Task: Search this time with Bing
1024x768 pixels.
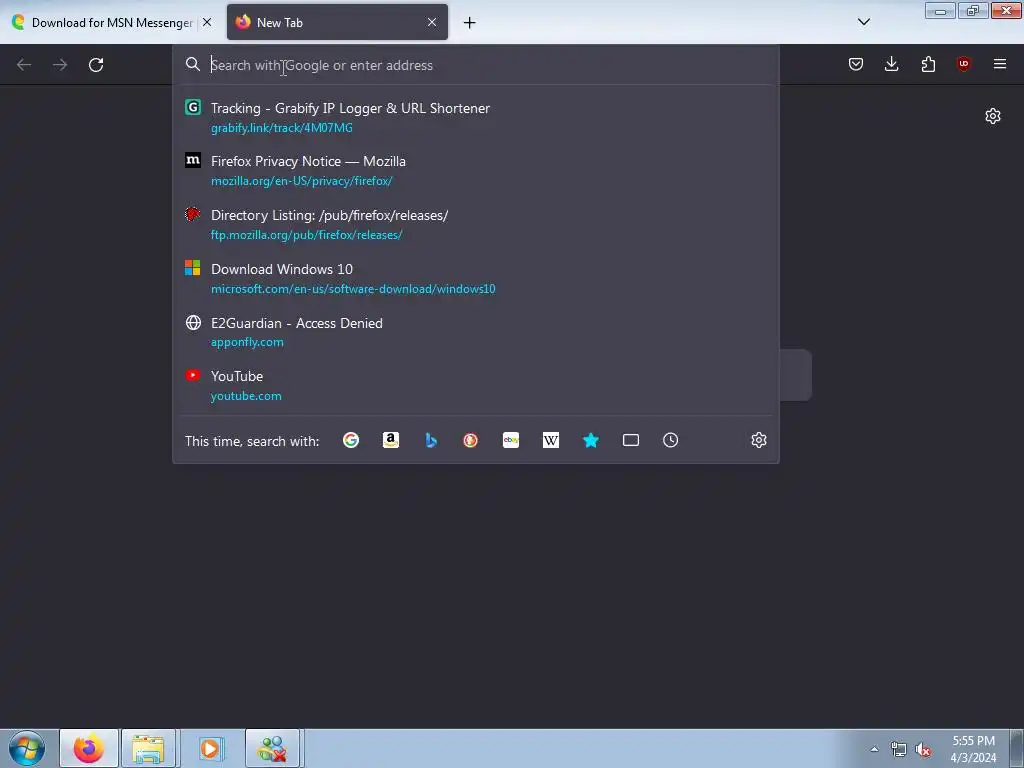Action: tap(431, 440)
